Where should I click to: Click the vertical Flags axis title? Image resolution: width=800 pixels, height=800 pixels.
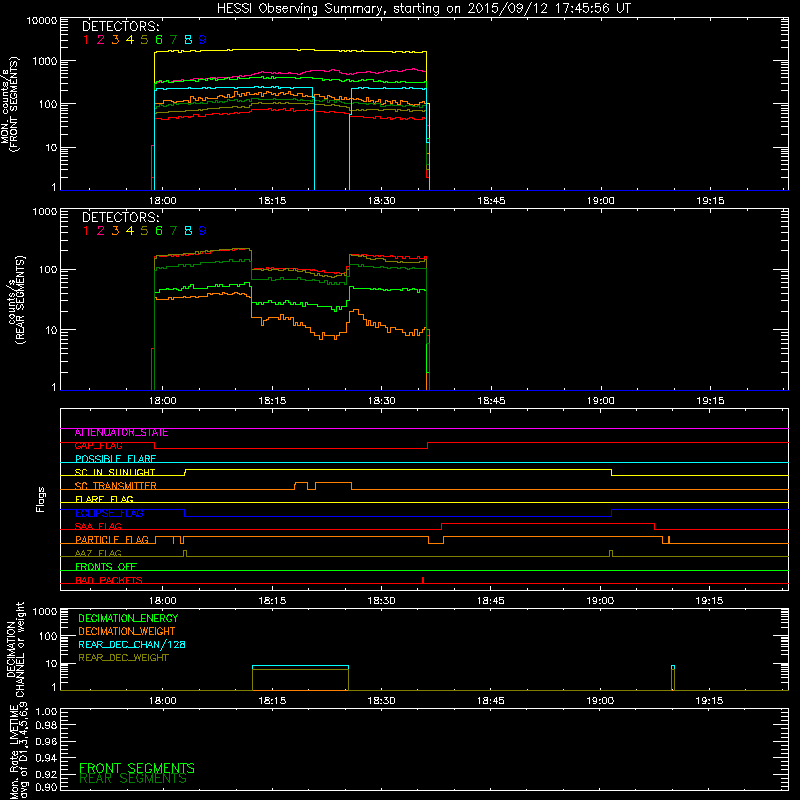(x=41, y=499)
